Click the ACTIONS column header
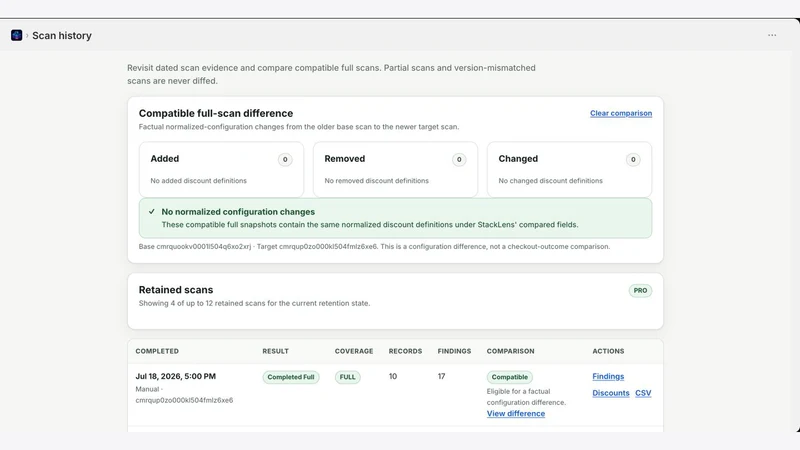Screen dimensions: 800x450 (608, 351)
